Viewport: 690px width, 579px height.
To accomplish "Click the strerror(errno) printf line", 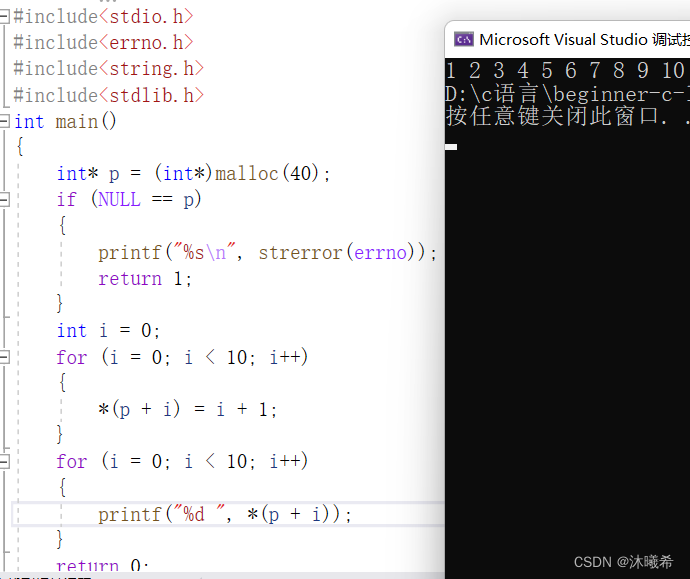I will point(268,253).
